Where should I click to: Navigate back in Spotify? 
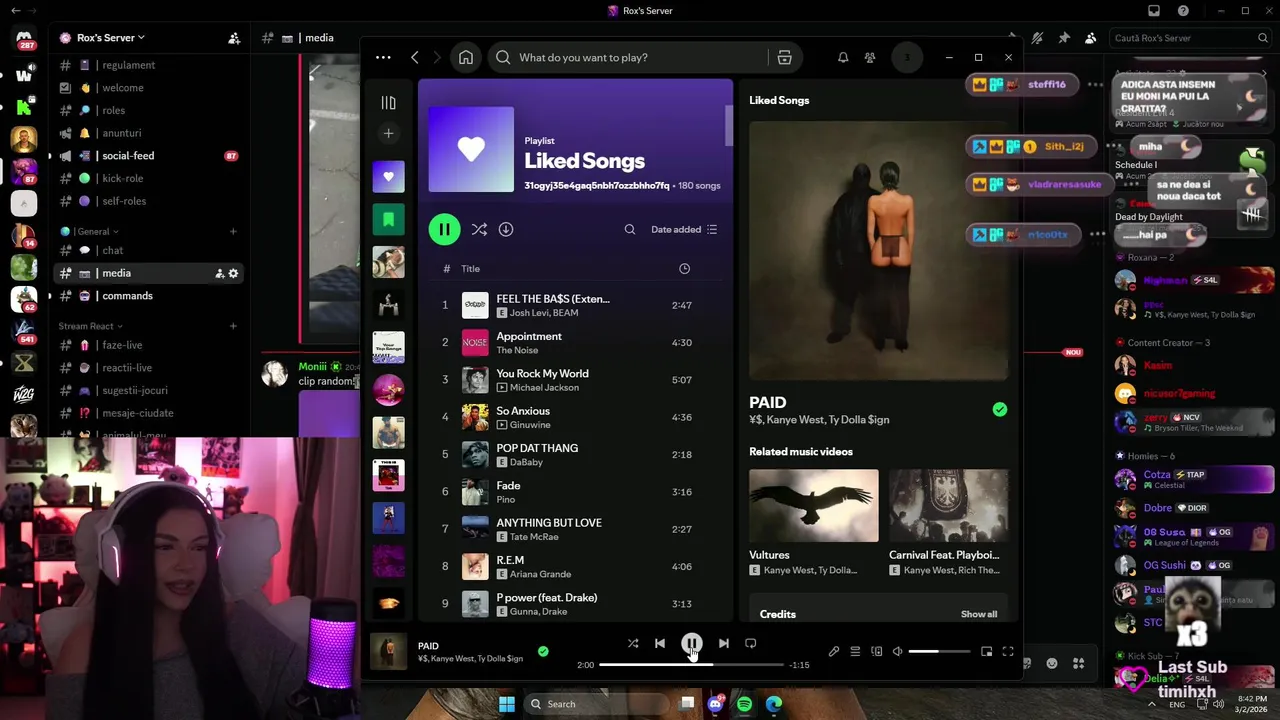tap(415, 57)
